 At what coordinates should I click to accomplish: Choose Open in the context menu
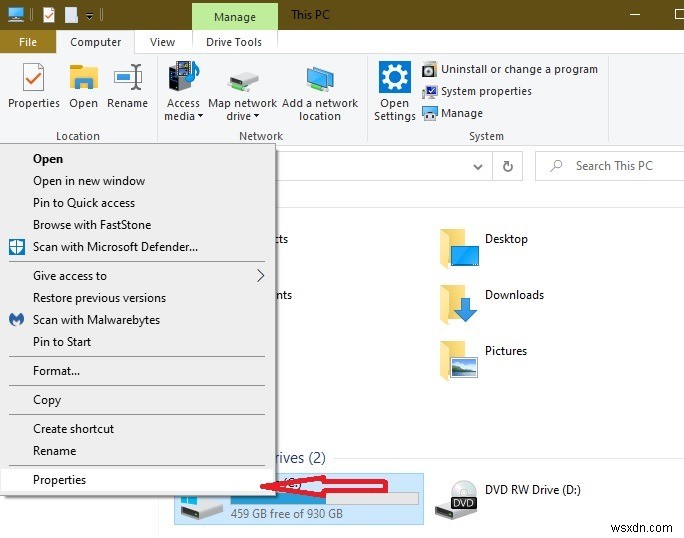click(x=137, y=159)
